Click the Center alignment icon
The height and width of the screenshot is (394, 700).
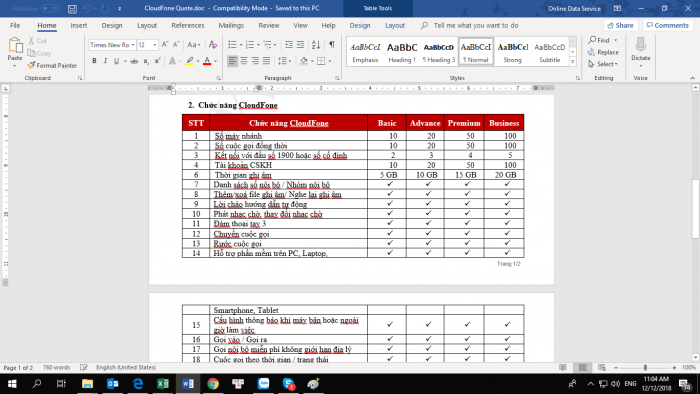tap(244, 61)
